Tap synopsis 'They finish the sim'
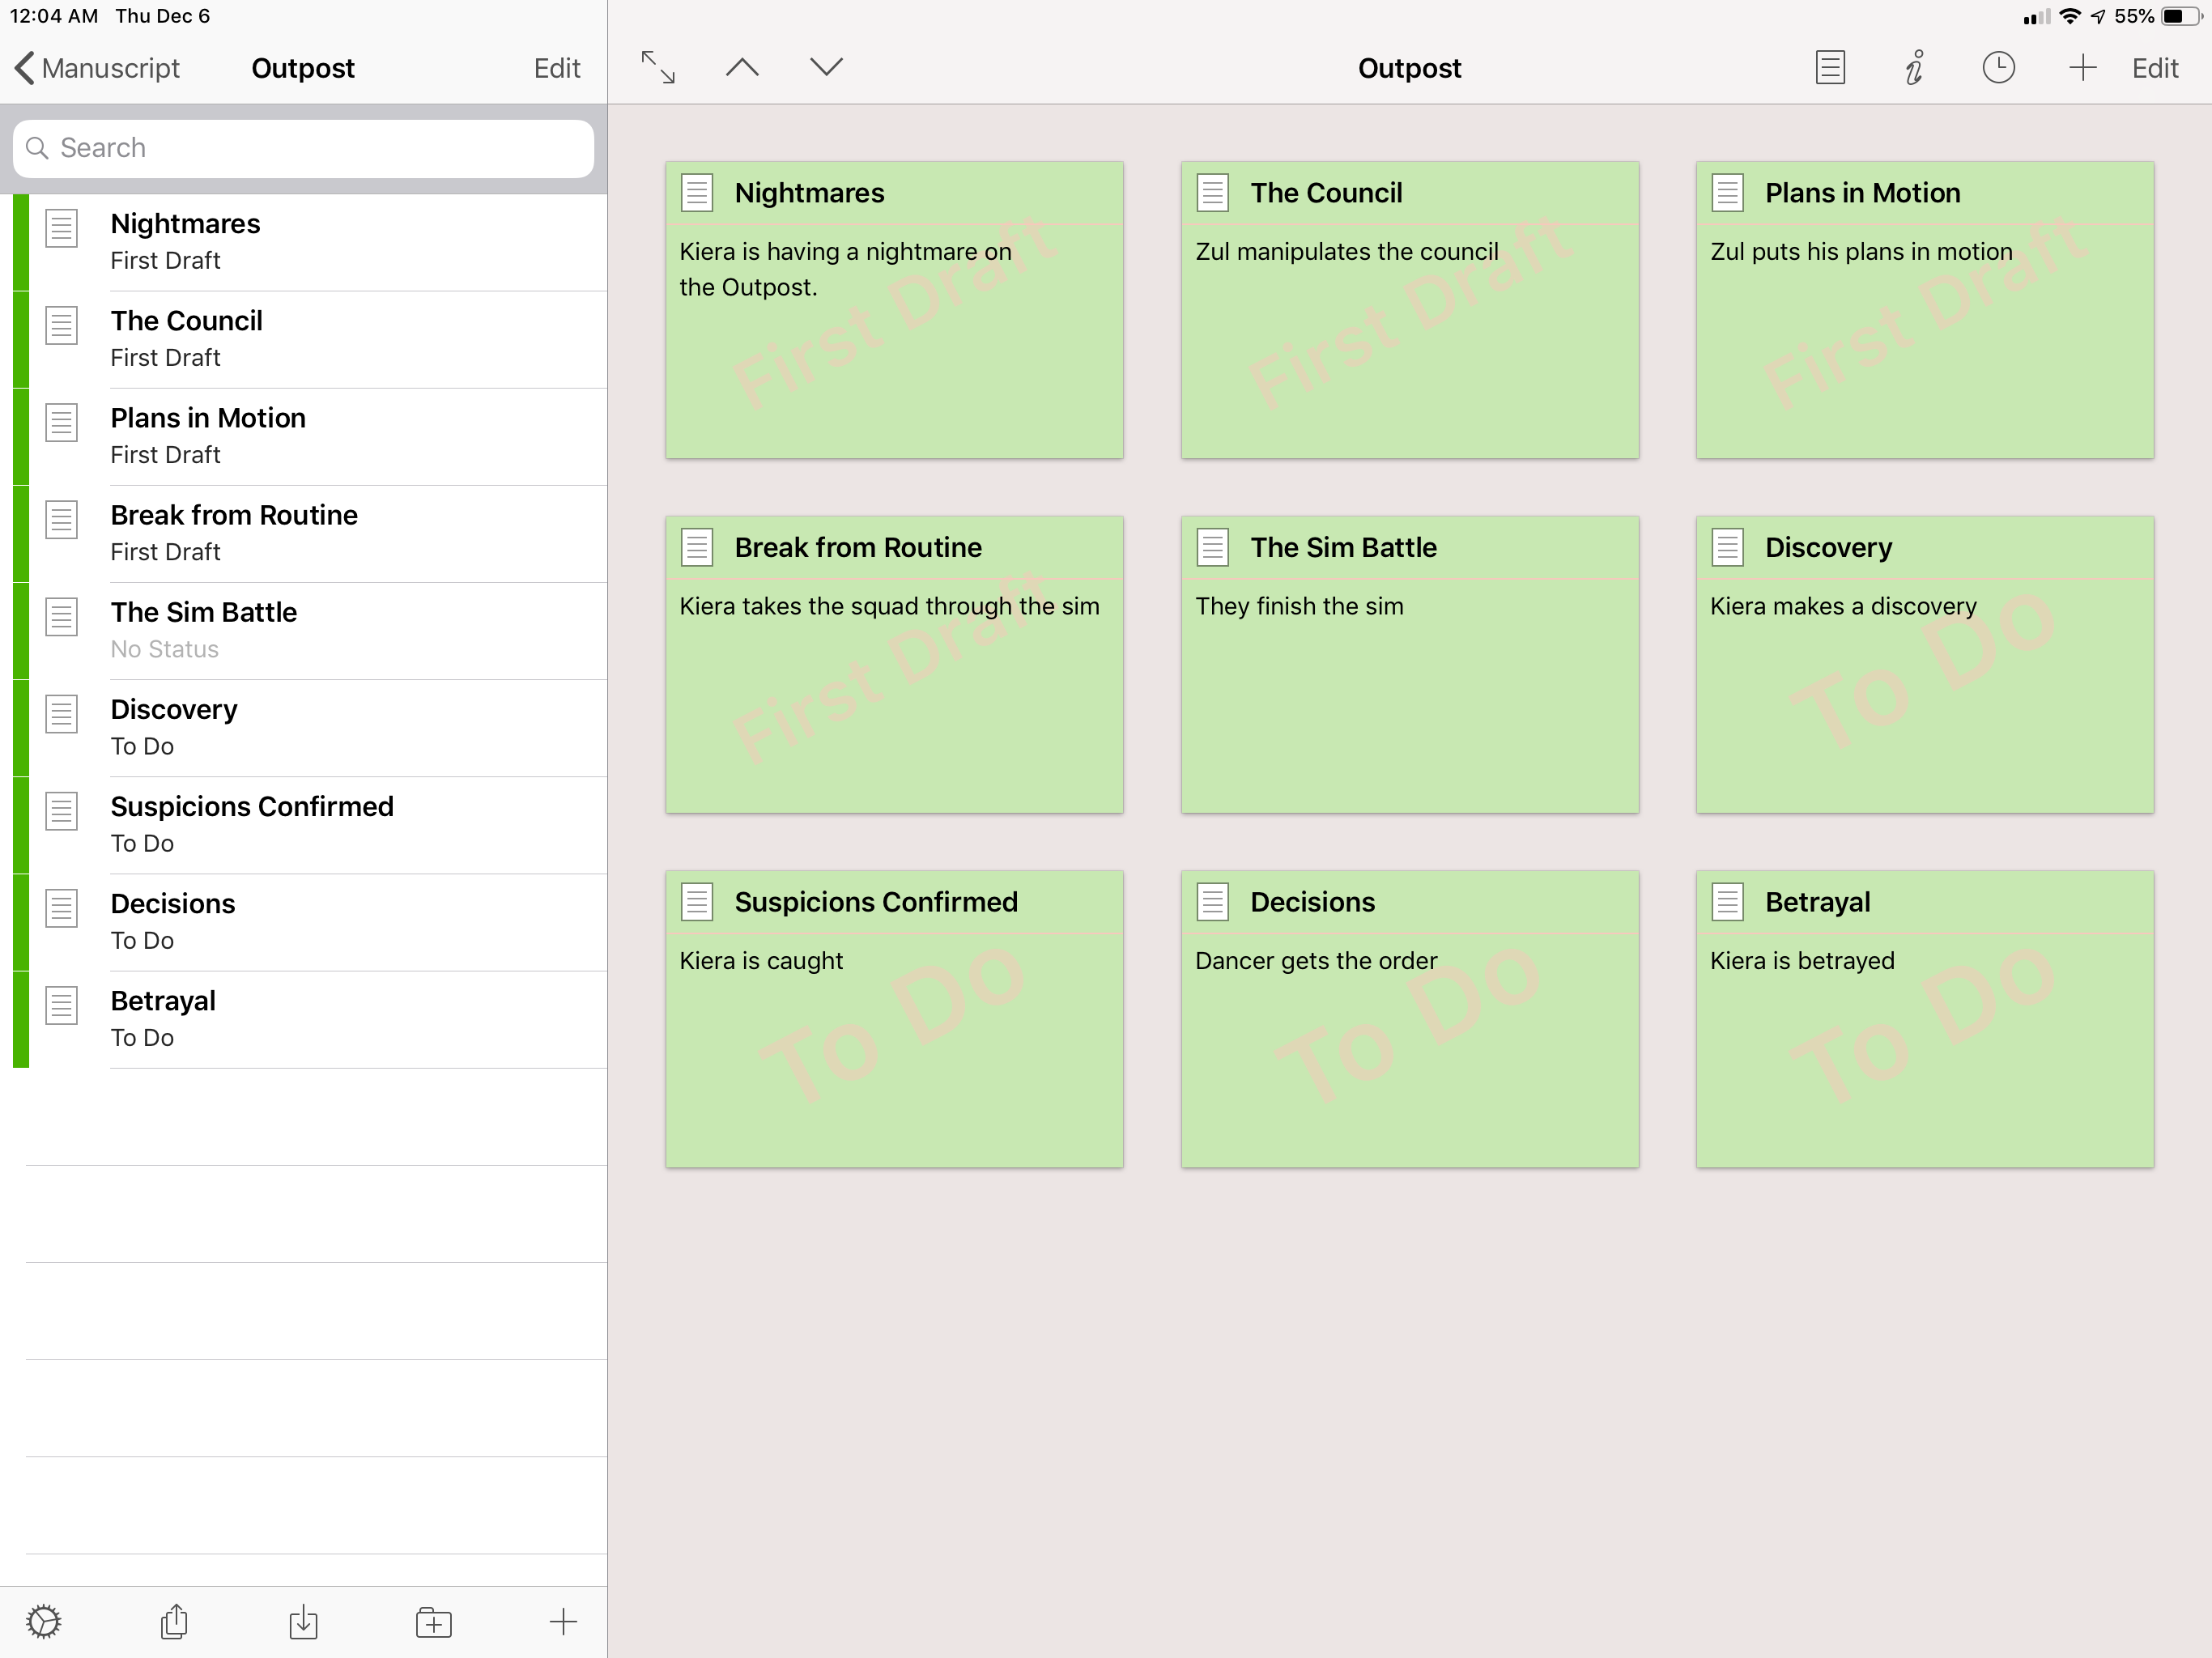2212x1658 pixels. point(1299,606)
